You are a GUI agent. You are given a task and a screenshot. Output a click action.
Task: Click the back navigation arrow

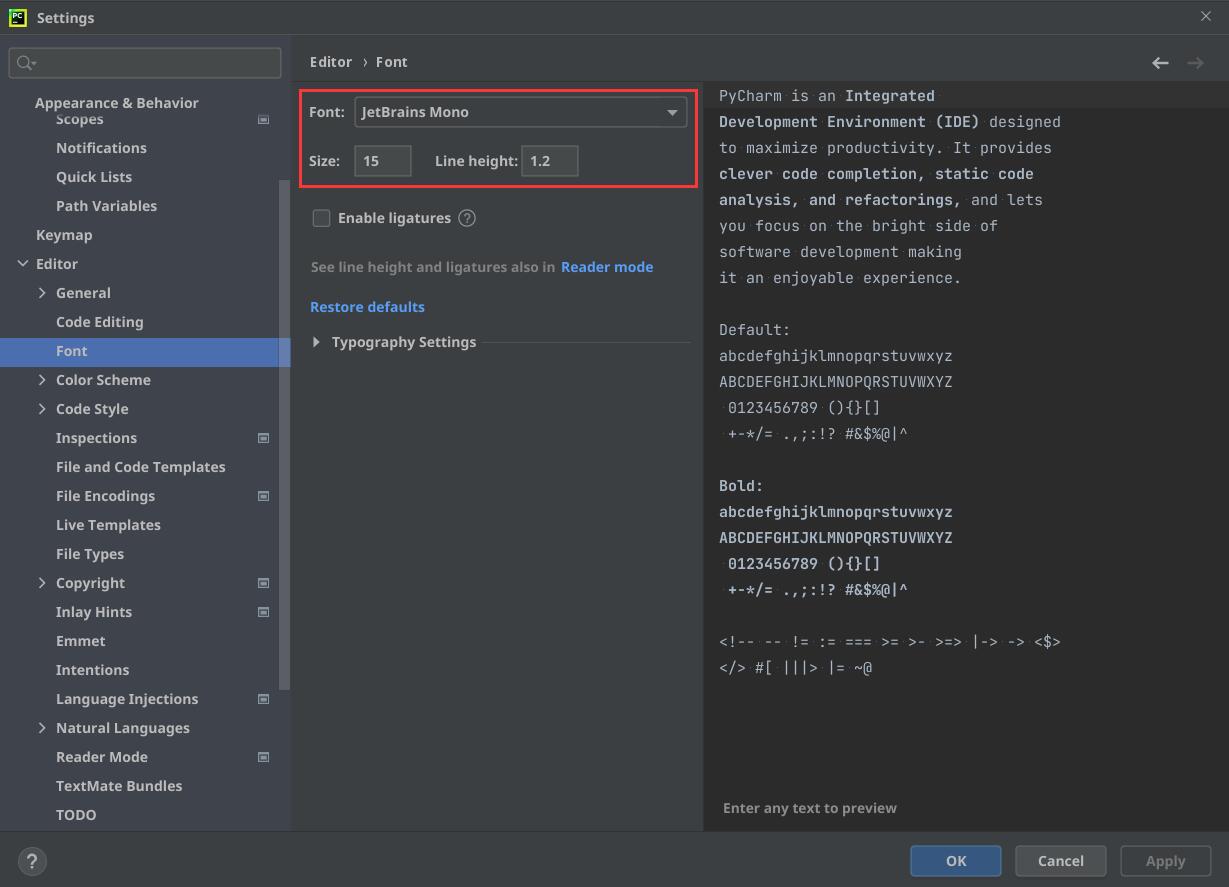click(1160, 63)
